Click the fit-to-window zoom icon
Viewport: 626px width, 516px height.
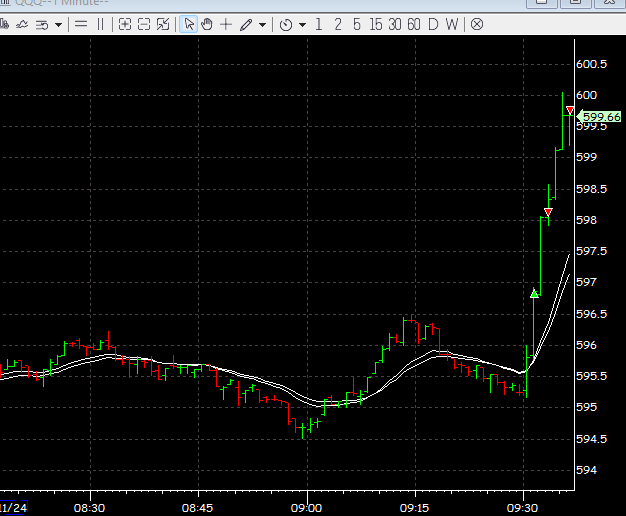(x=163, y=24)
